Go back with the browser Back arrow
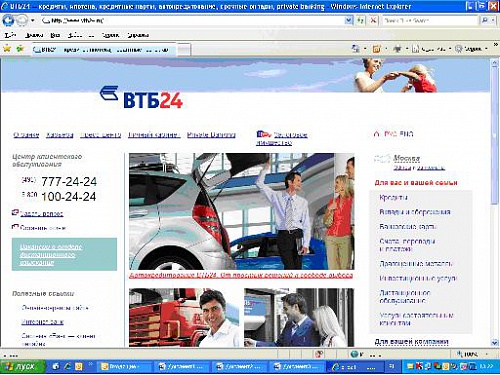Viewport: 500px width, 375px height. click(8, 20)
